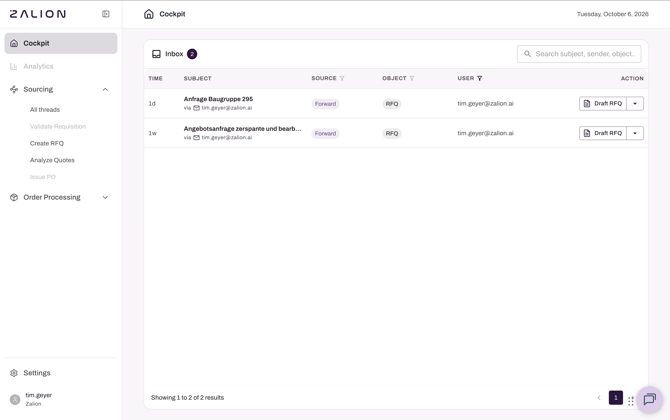Expand the Order Processing chevron
Viewport: 670px width, 420px height.
click(105, 197)
